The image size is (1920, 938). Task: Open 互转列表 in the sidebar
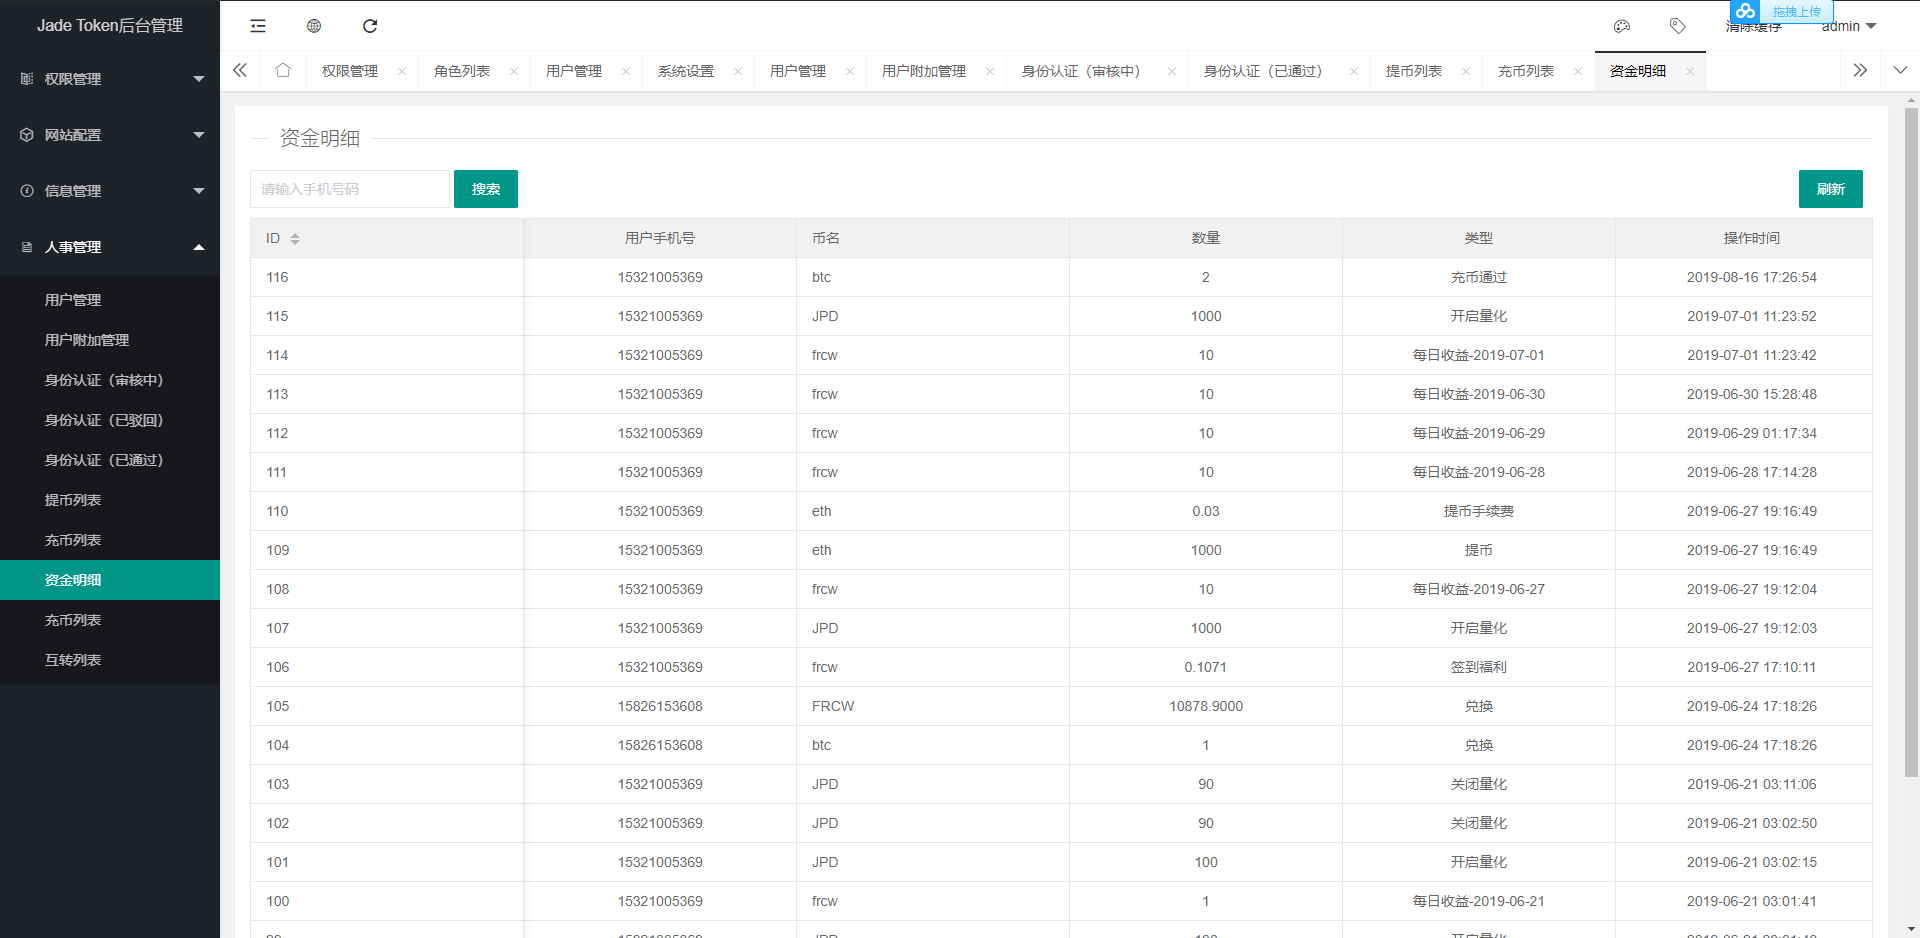click(x=73, y=660)
